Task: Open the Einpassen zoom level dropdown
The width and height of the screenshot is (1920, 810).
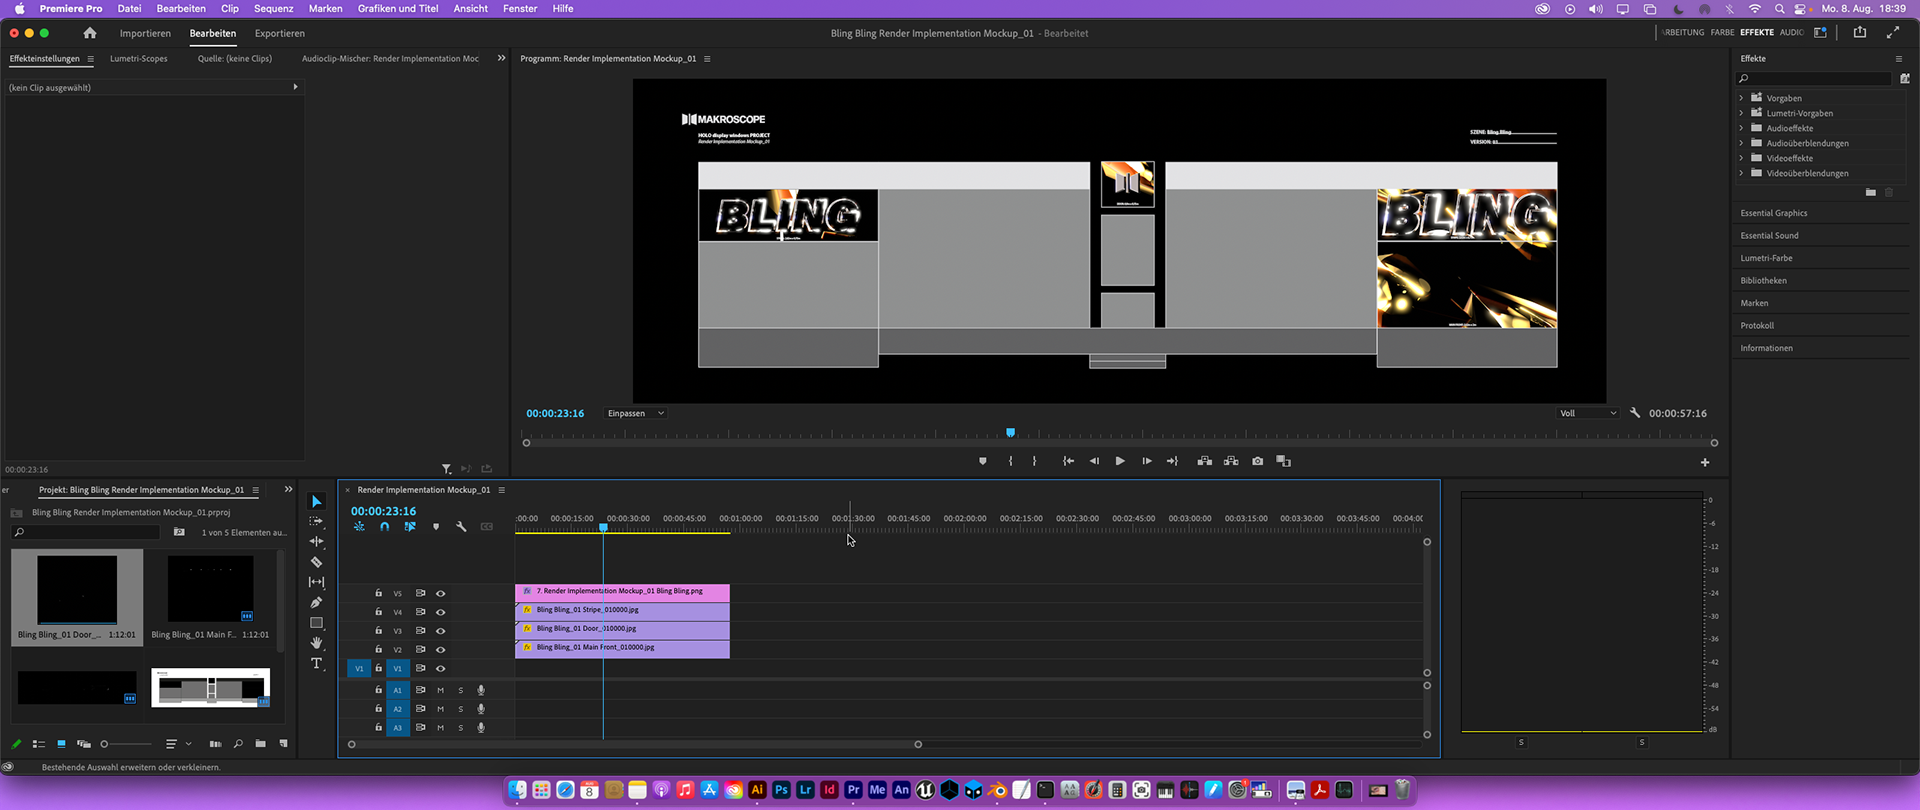Action: tap(635, 413)
